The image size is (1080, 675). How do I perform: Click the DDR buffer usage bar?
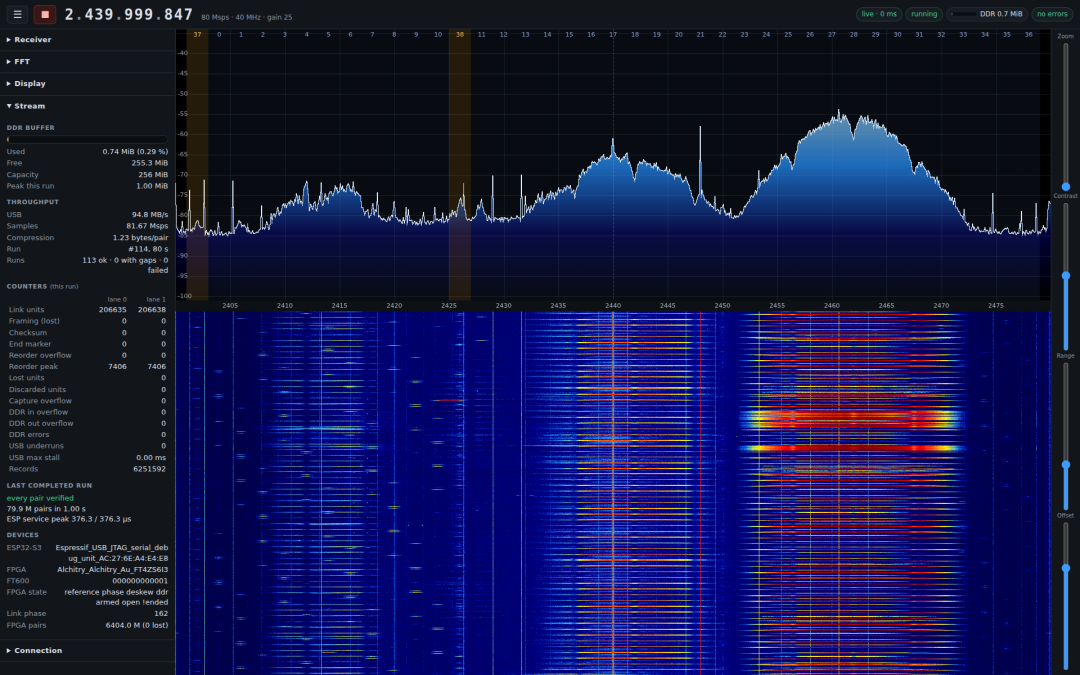pos(87,139)
